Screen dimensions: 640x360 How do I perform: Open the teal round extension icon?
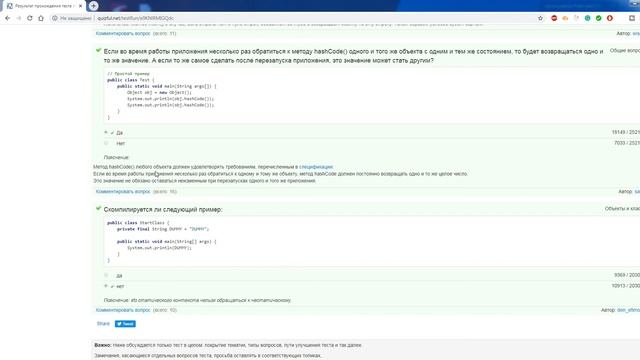587,18
